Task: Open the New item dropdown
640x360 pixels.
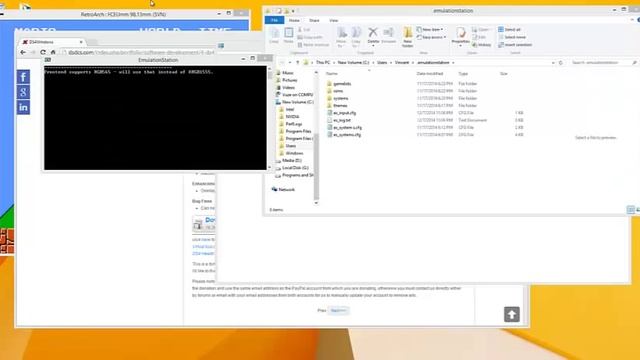Action: pyautogui.click(x=430, y=30)
